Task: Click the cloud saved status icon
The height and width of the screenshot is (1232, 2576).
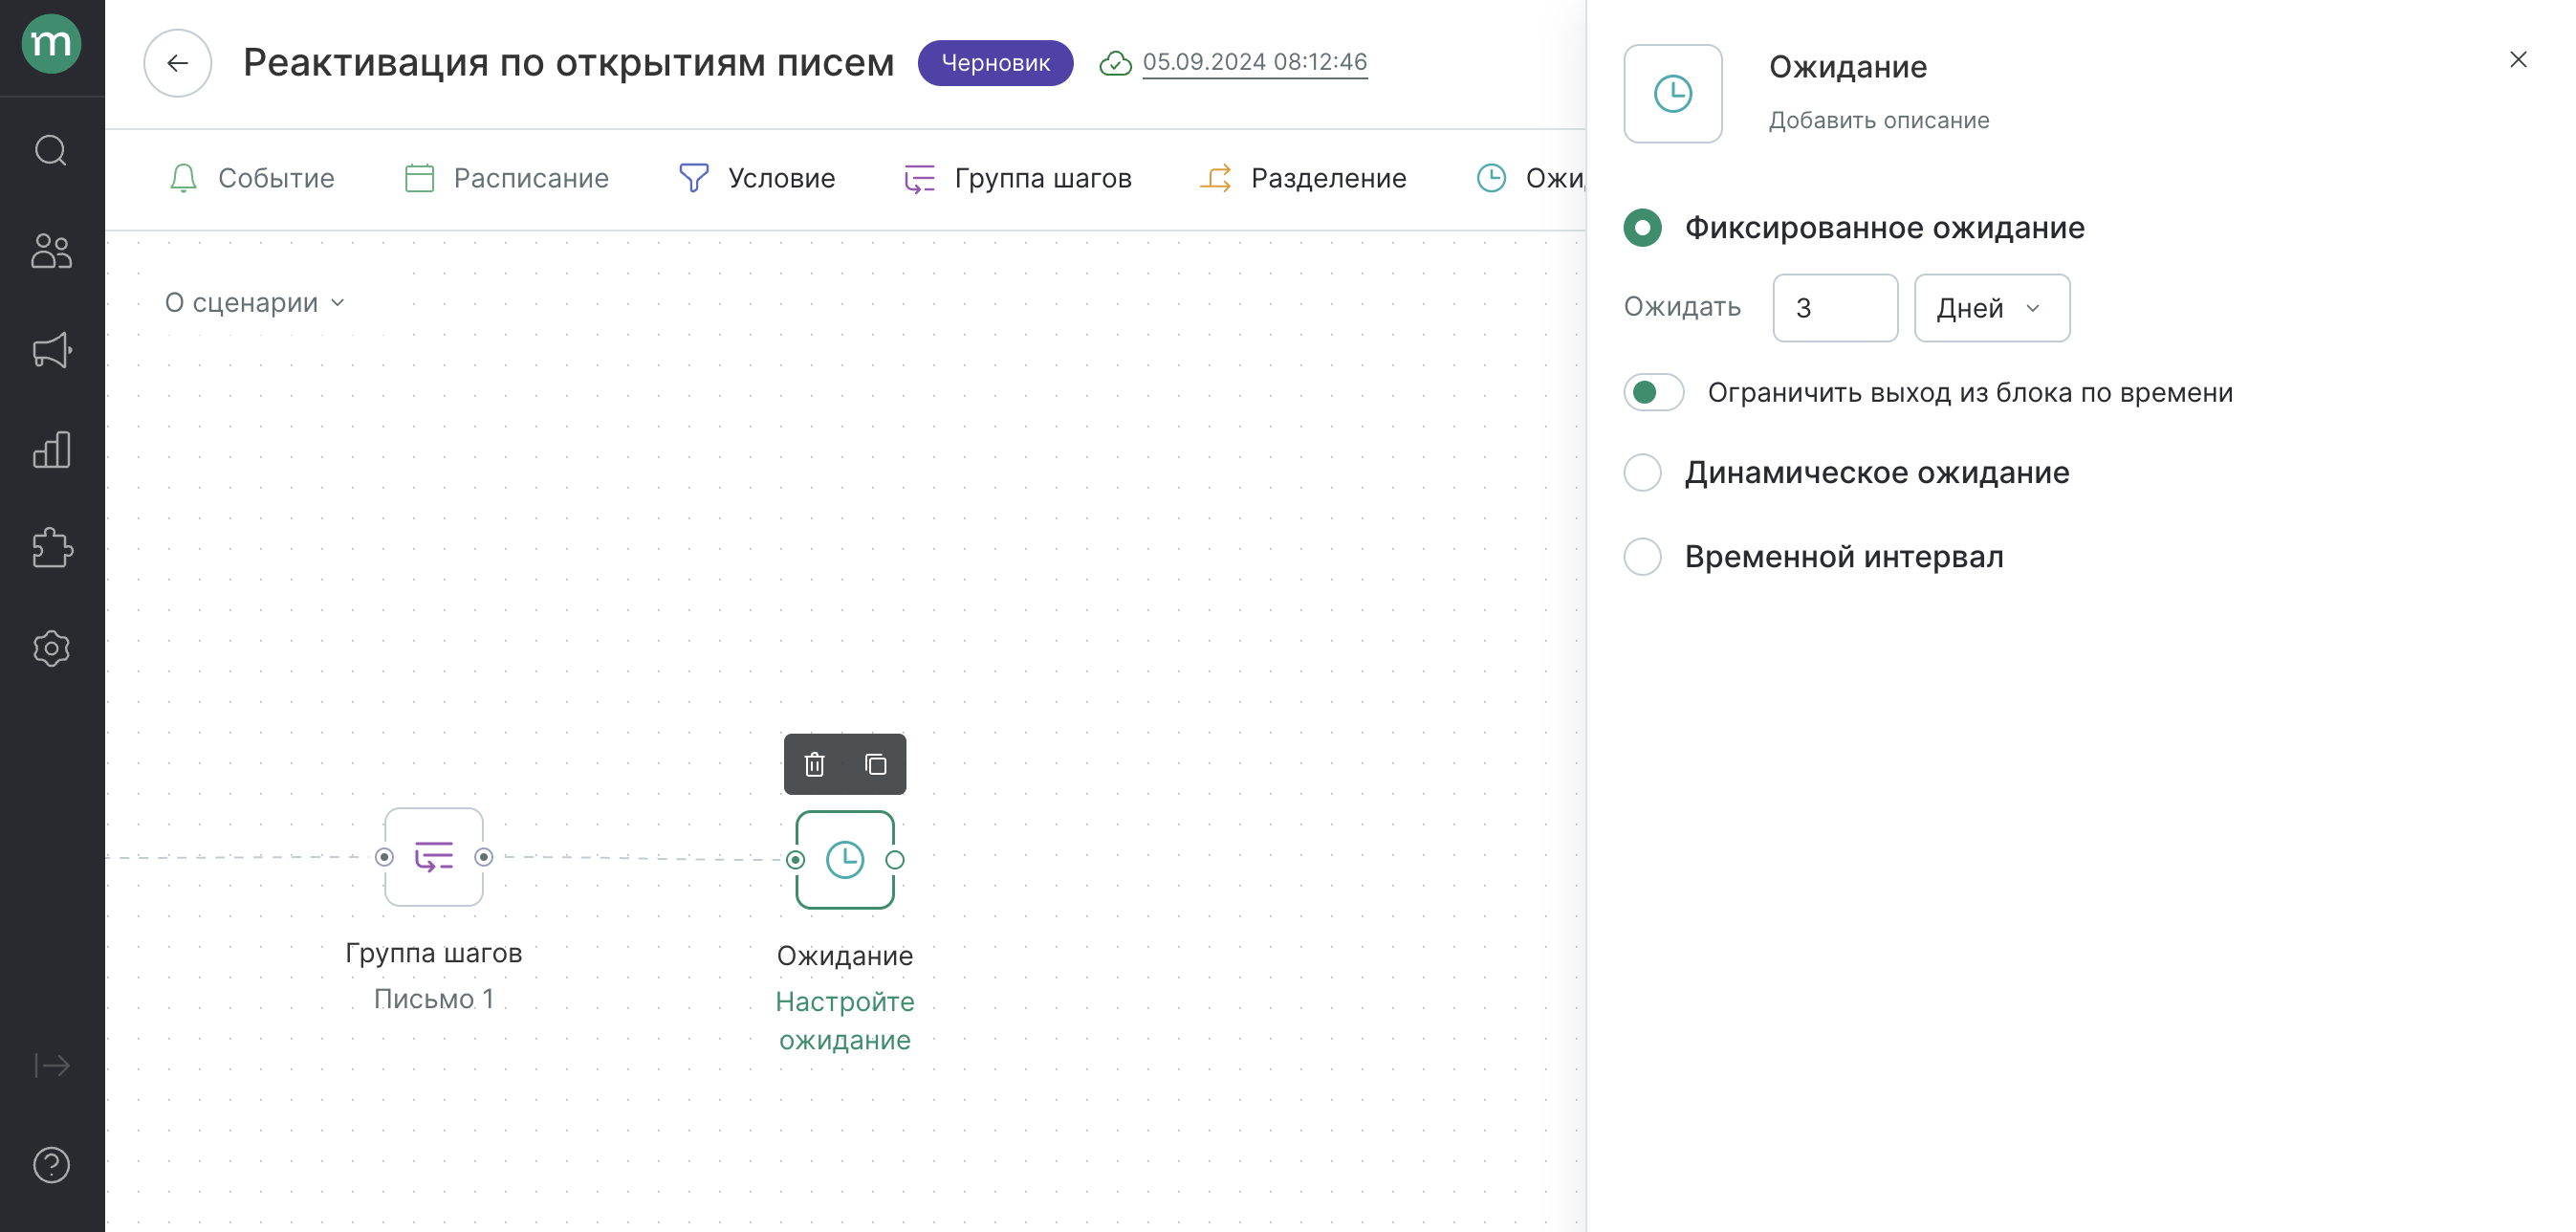Action: click(1115, 64)
